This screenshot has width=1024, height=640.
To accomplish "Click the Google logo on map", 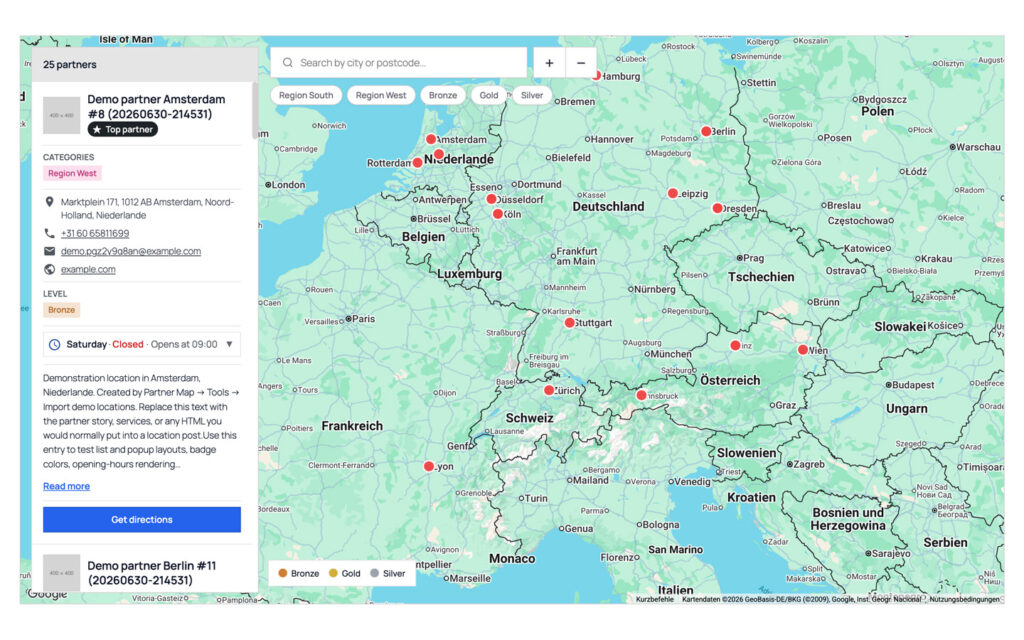I will 47,593.
